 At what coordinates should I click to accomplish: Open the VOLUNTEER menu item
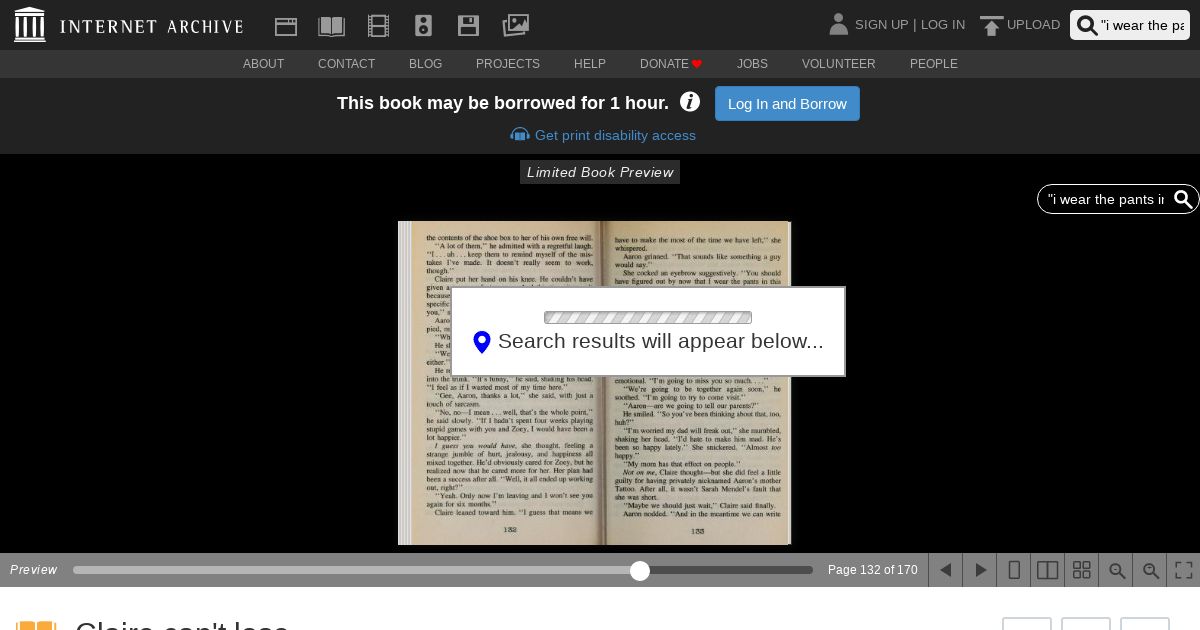click(x=838, y=64)
